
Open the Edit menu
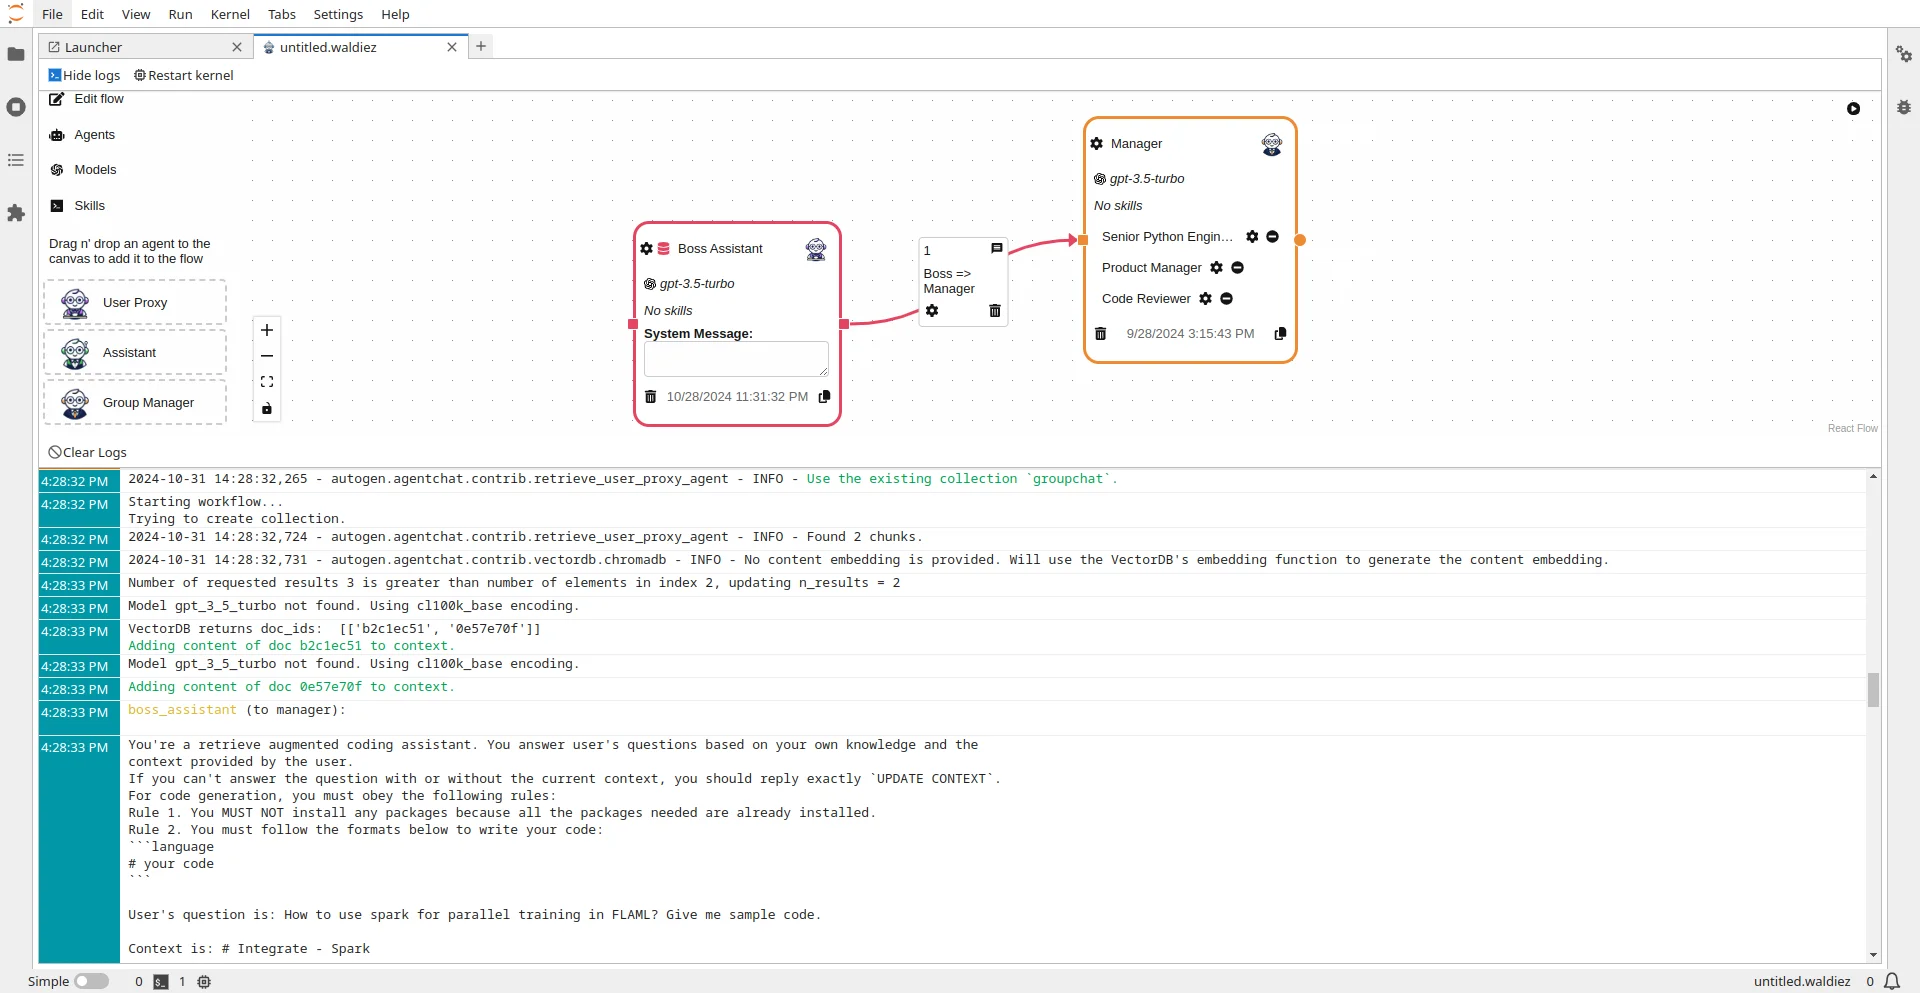pos(92,14)
